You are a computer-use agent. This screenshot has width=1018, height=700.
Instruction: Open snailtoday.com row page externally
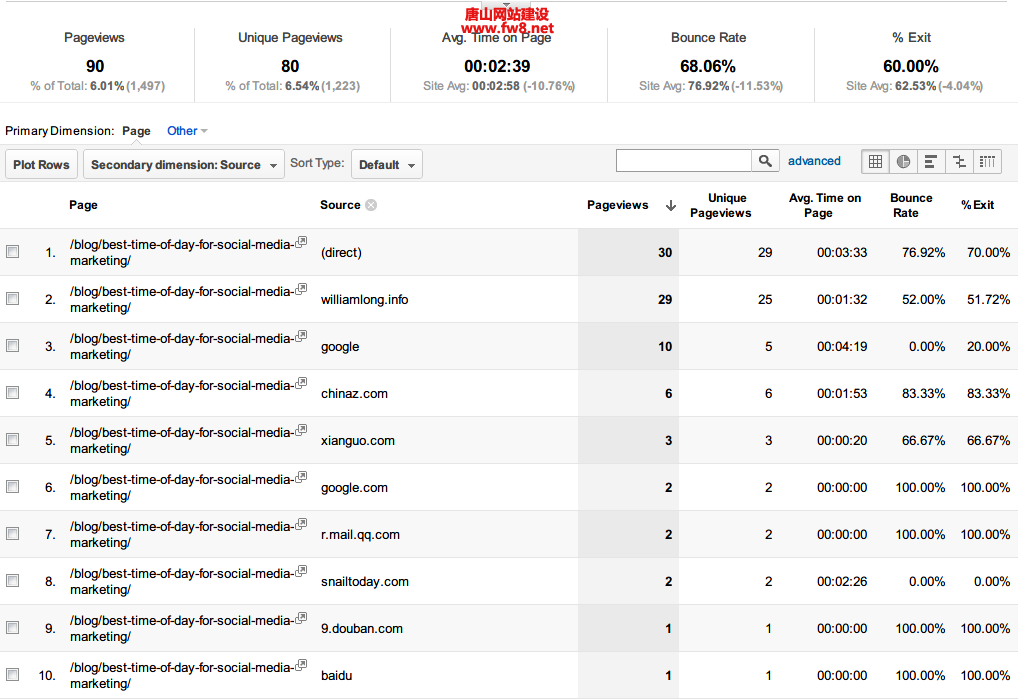[x=301, y=571]
